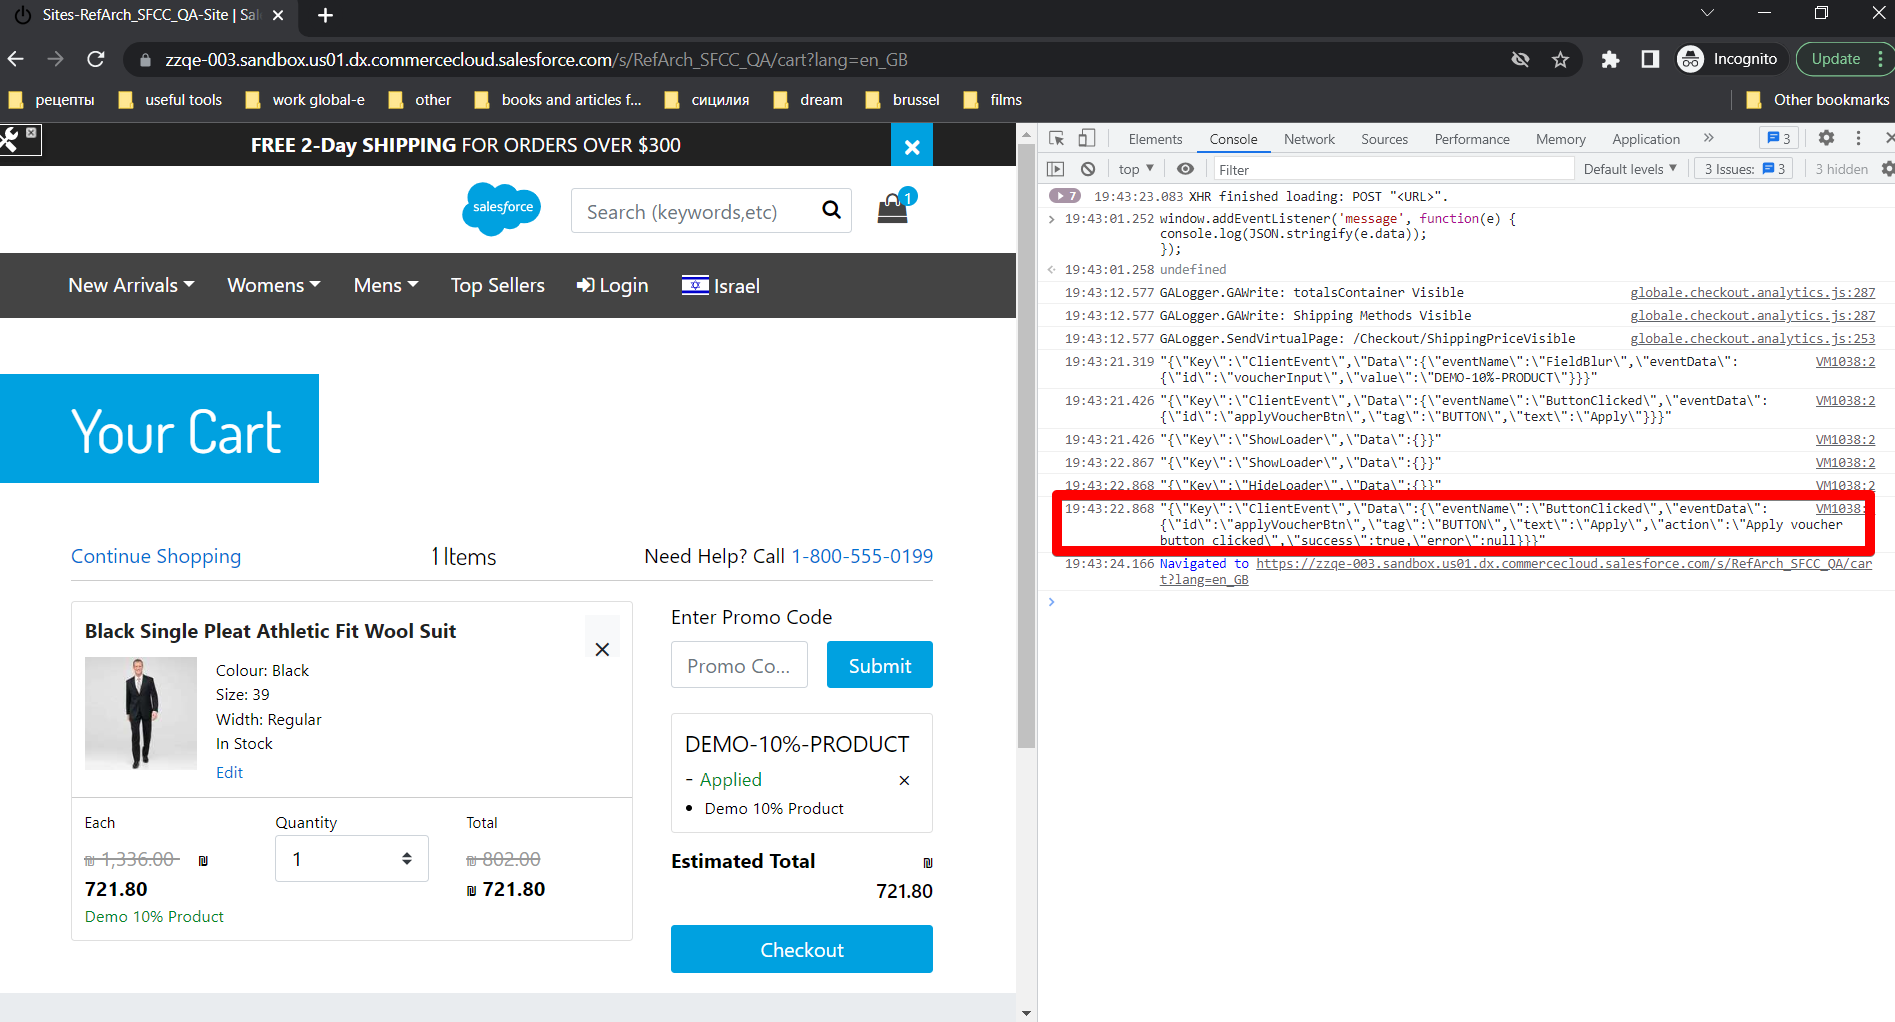Select the Console tab
The width and height of the screenshot is (1895, 1022).
point(1233,139)
